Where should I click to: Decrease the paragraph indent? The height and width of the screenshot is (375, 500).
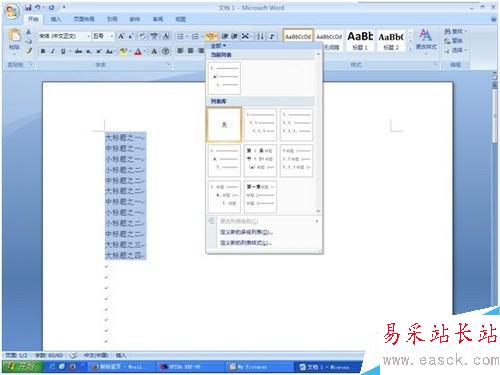click(225, 36)
